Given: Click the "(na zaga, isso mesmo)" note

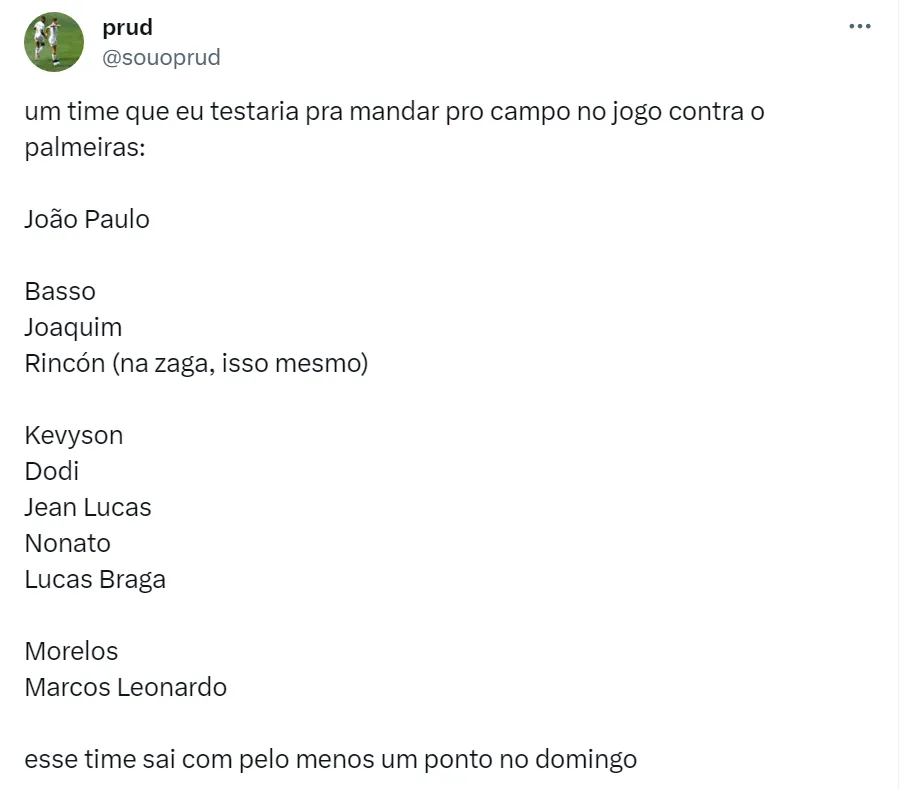Looking at the screenshot, I should 241,363.
